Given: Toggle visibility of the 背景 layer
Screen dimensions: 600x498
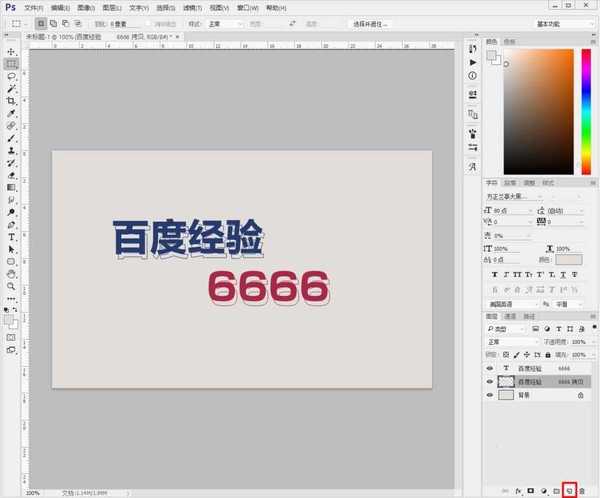Looking at the screenshot, I should 490,395.
